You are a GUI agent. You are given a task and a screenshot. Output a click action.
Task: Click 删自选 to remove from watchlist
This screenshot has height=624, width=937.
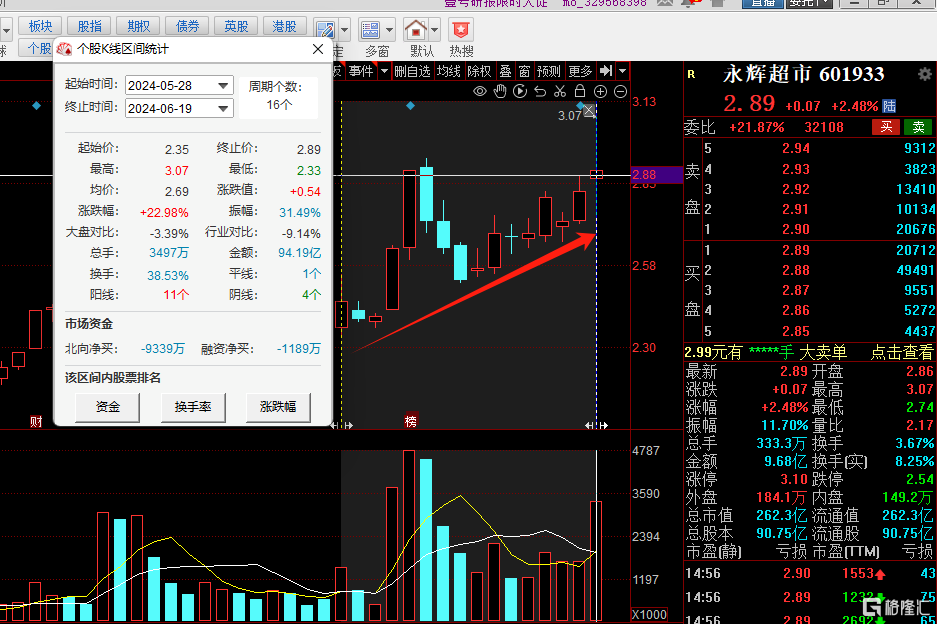tap(412, 71)
